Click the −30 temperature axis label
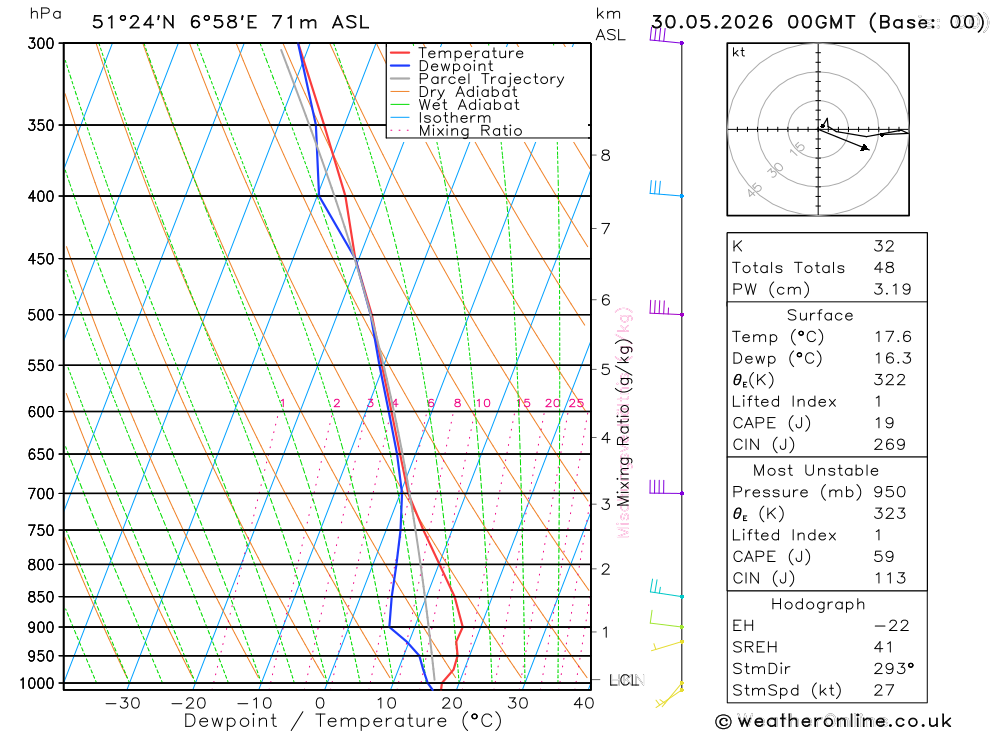Image resolution: width=1000 pixels, height=733 pixels. point(122,703)
